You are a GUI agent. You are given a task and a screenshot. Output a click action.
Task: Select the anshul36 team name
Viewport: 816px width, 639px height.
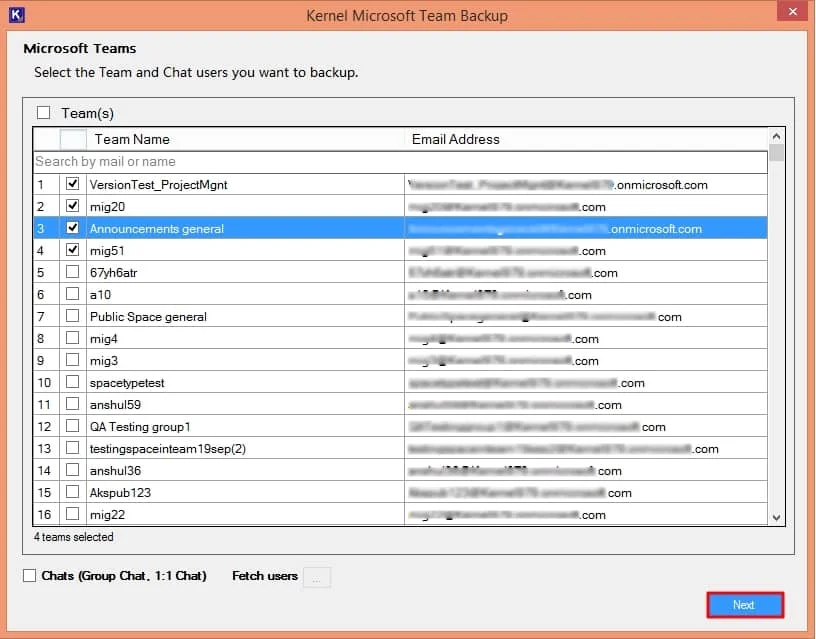115,471
